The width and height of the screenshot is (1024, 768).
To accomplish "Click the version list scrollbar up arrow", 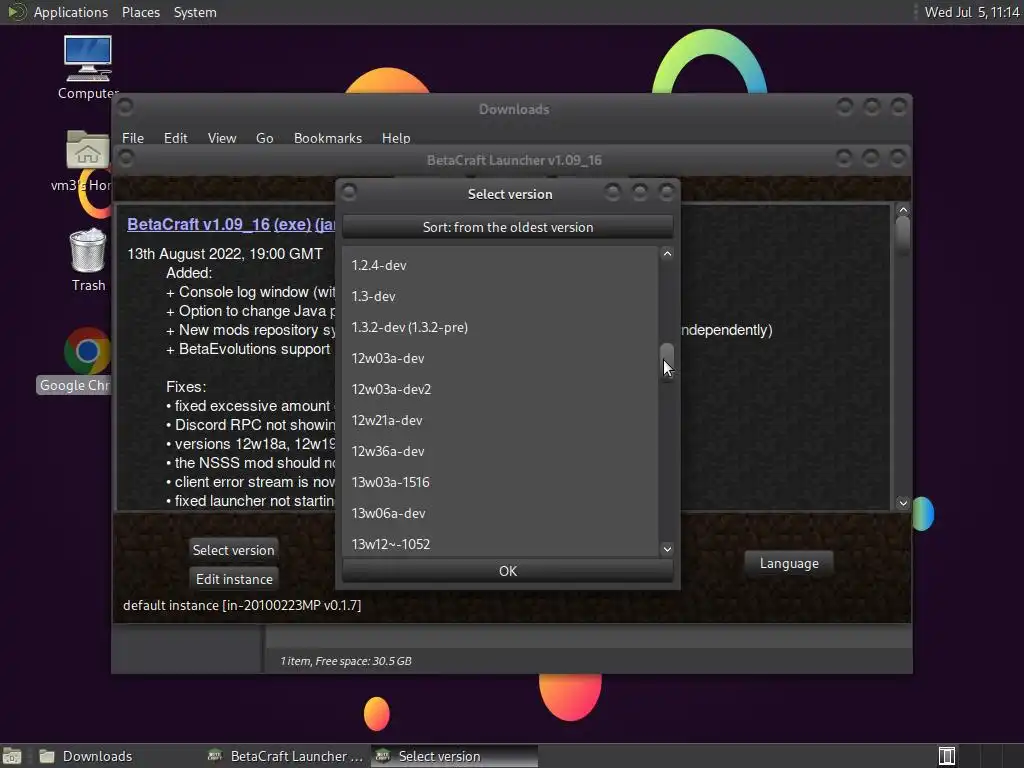I will coord(667,254).
